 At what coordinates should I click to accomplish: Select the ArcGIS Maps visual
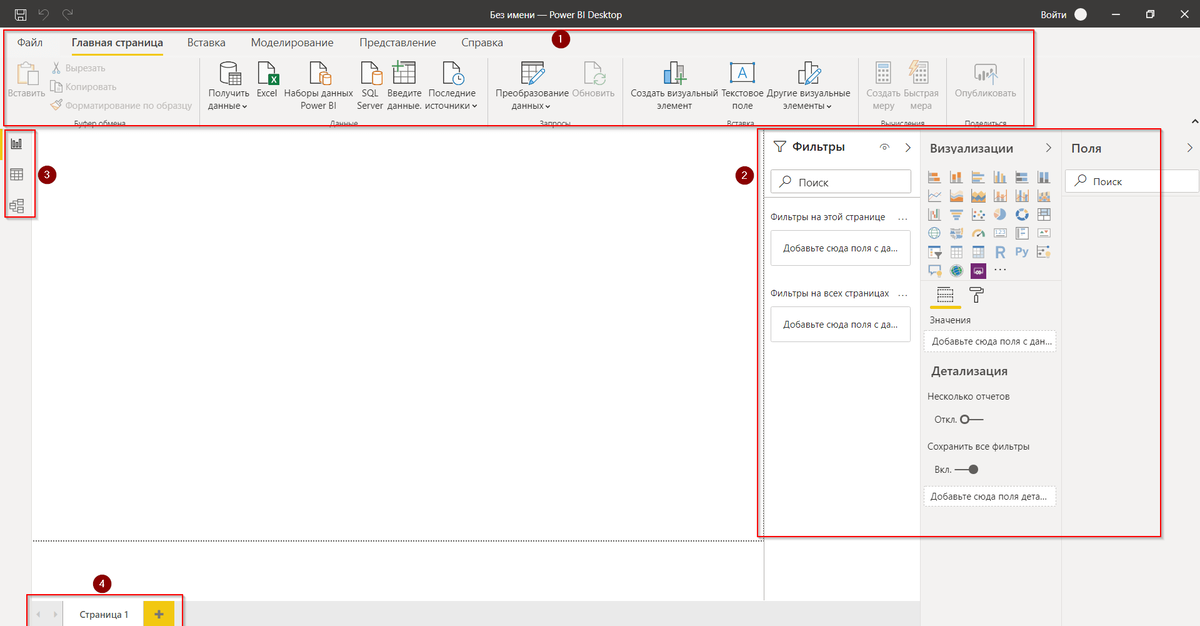coord(956,270)
